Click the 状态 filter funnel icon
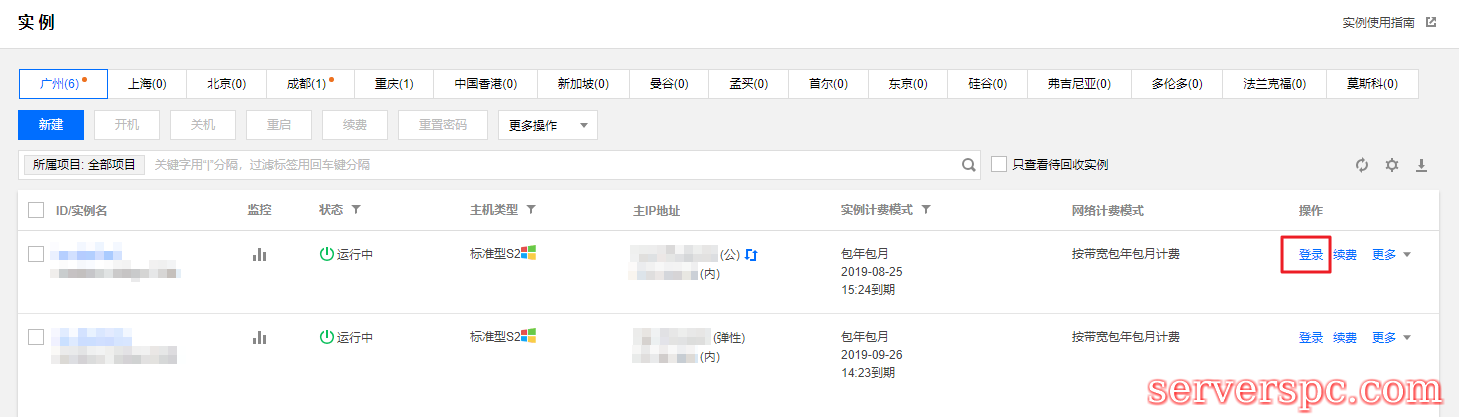Image resolution: width=1459 pixels, height=417 pixels. tap(355, 210)
